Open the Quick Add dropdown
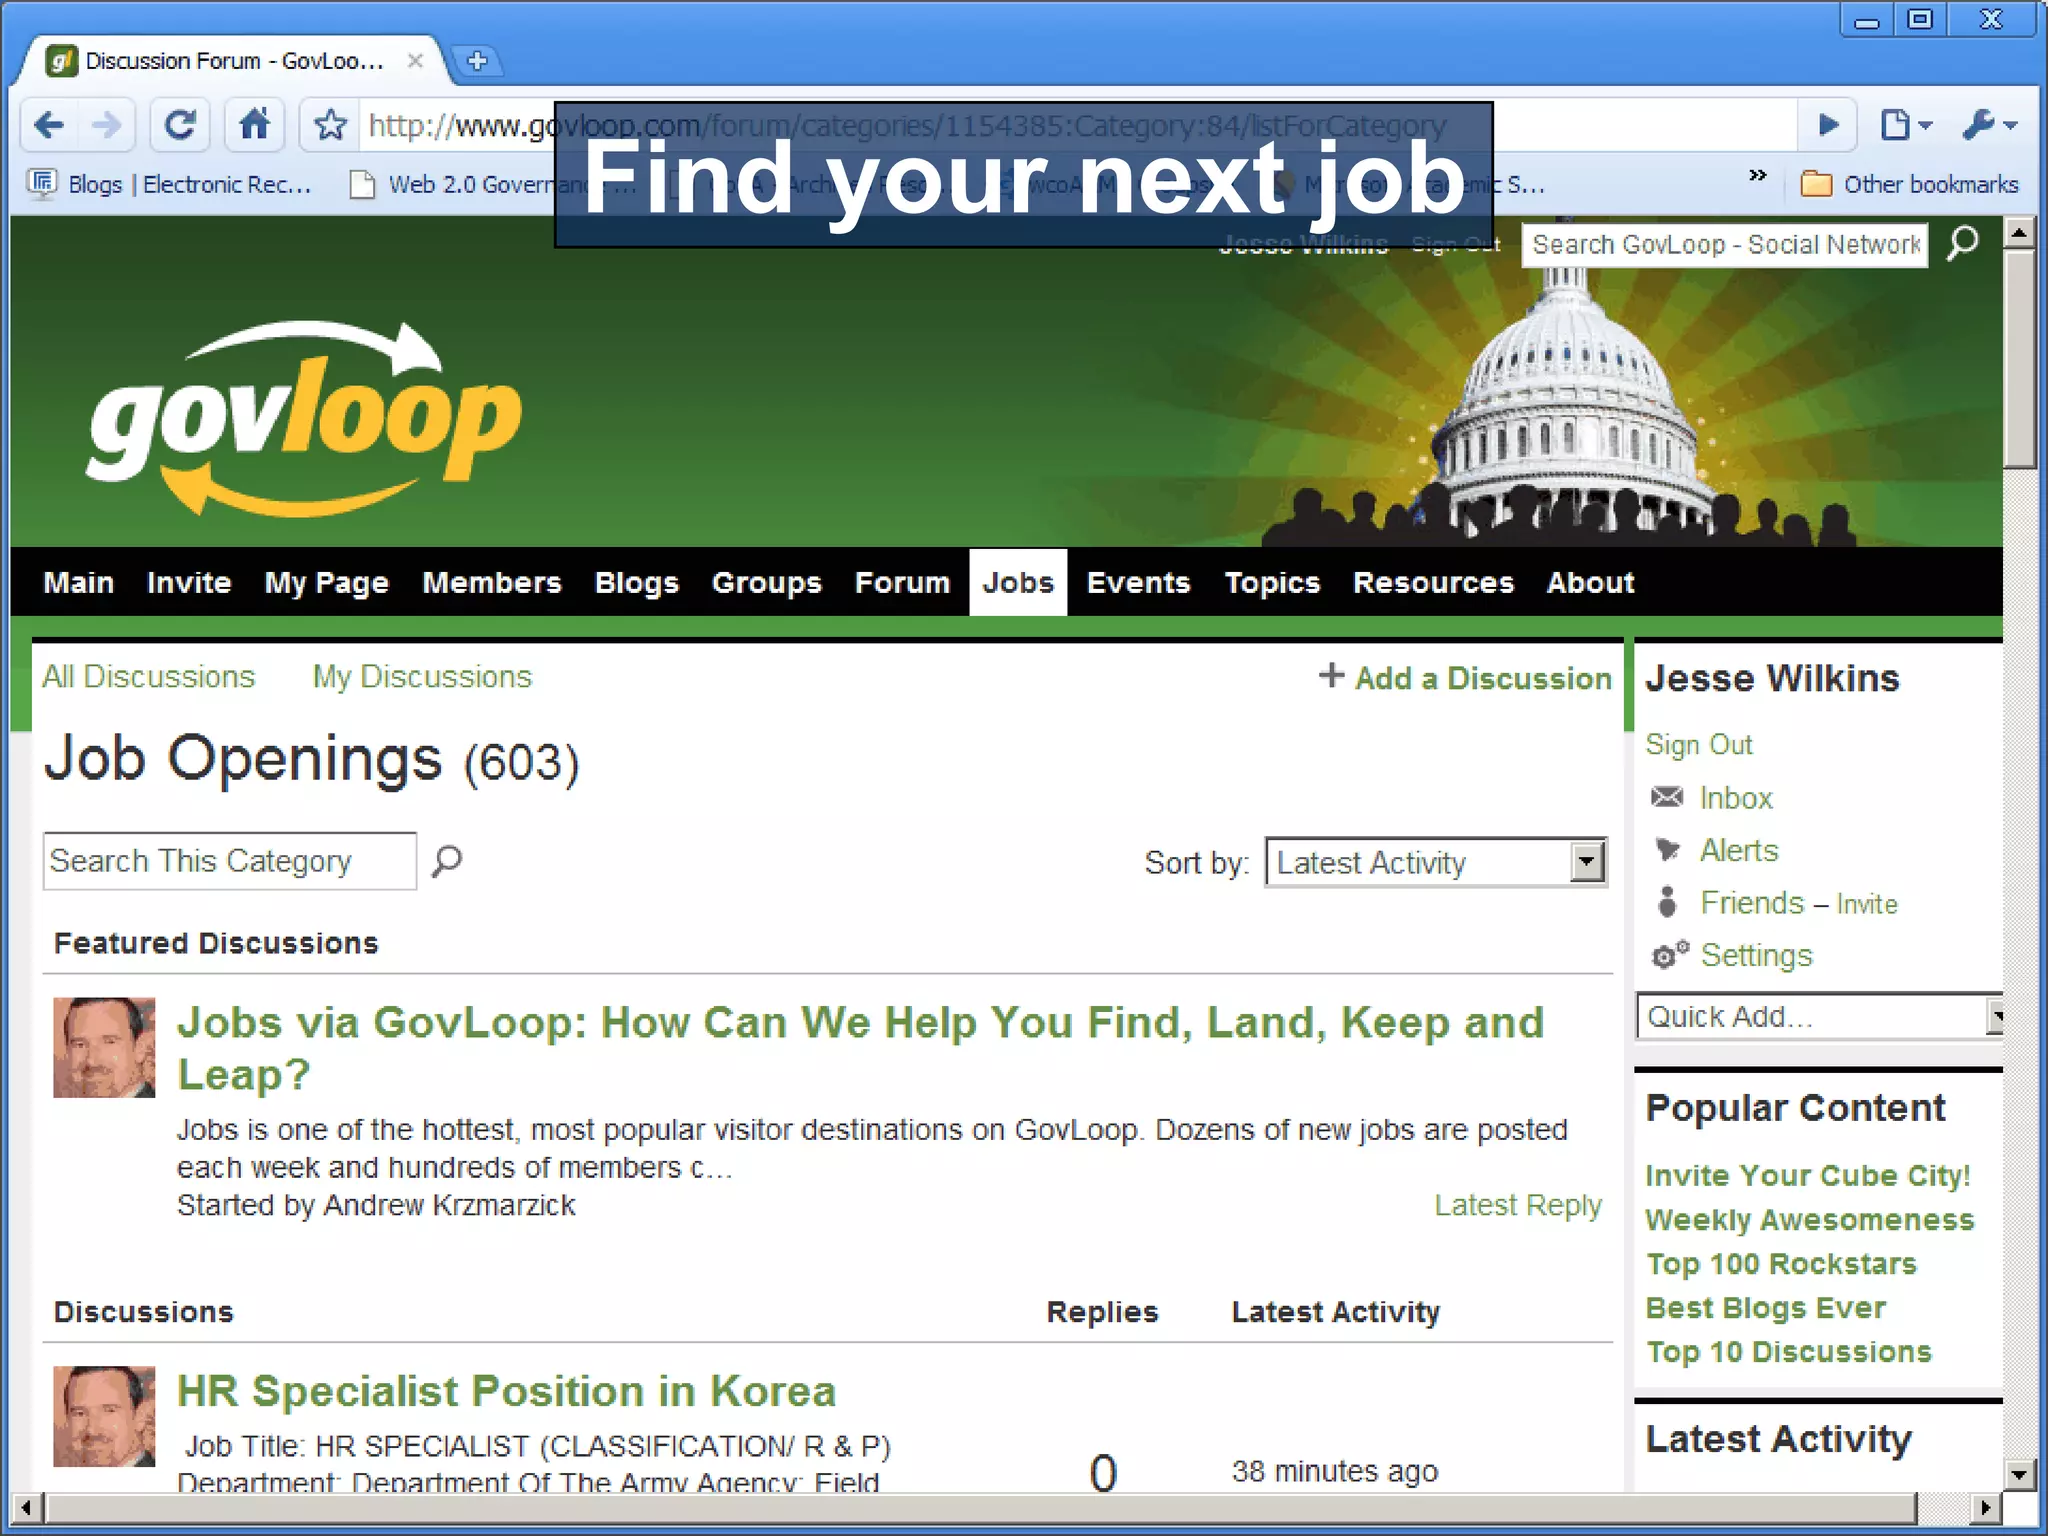This screenshot has height=1536, width=2048. (x=1820, y=1017)
